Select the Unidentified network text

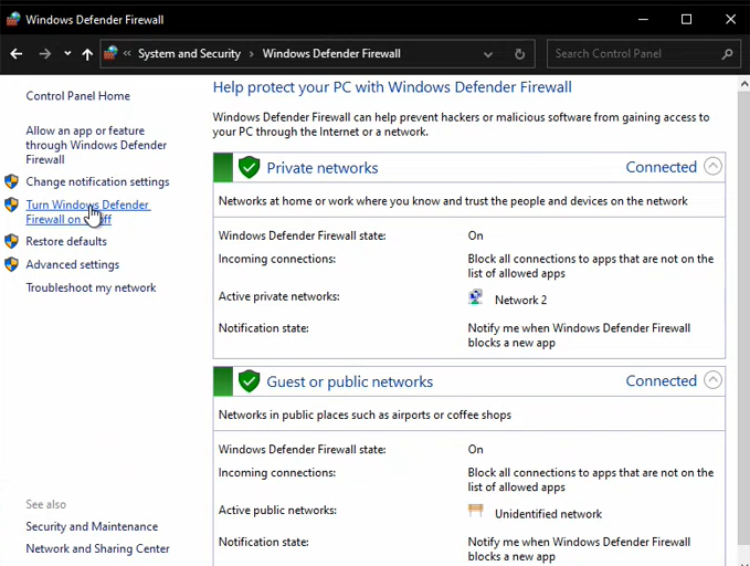[548, 514]
